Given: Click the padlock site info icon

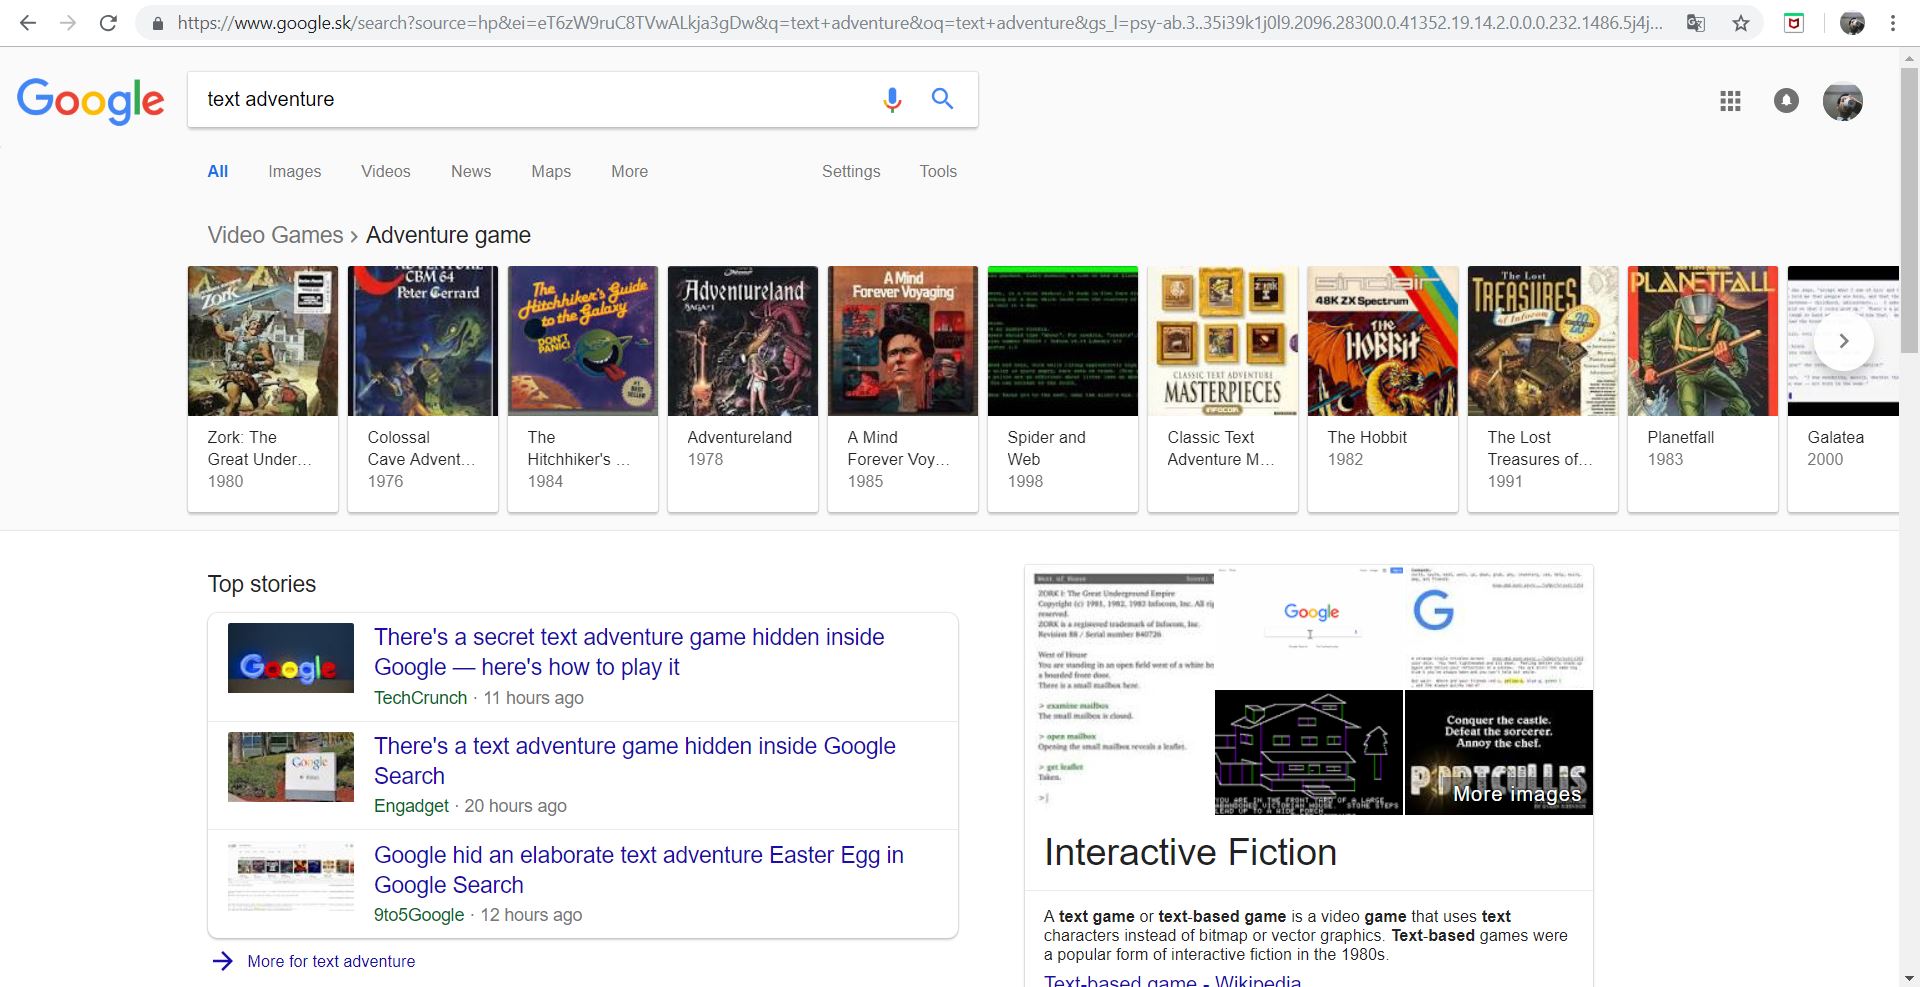Looking at the screenshot, I should pos(157,23).
